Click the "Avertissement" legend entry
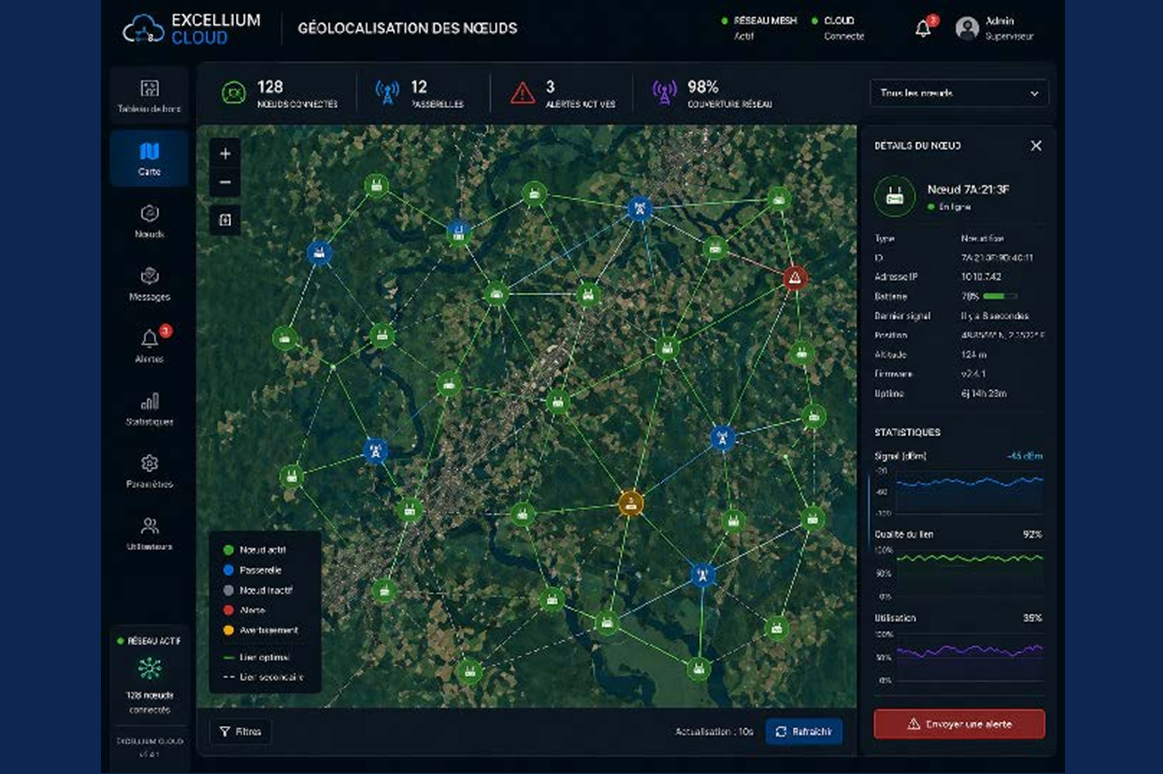The height and width of the screenshot is (774, 1163). 260,630
